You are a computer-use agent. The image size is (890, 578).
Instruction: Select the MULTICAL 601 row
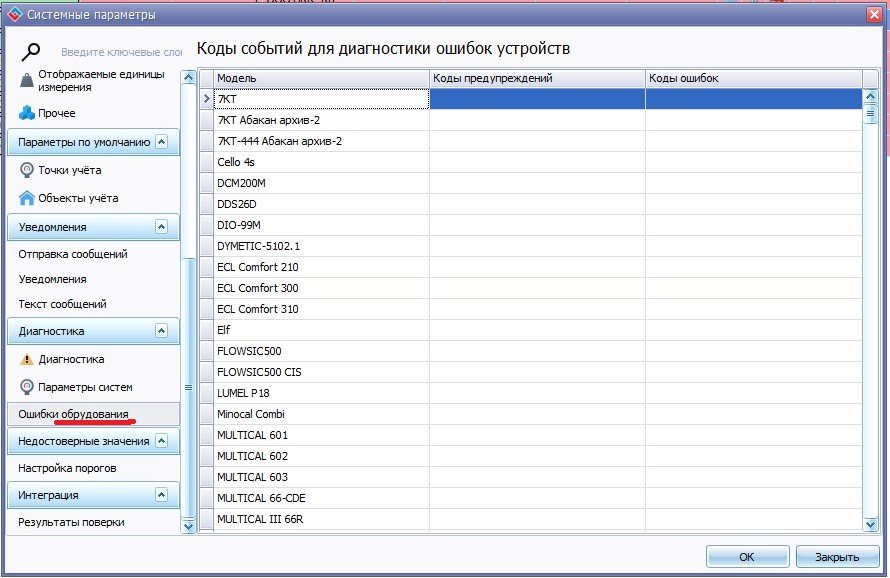(x=531, y=435)
